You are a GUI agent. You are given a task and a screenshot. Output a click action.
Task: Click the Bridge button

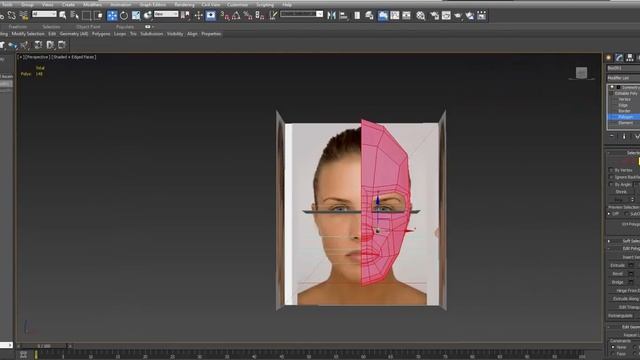(618, 282)
